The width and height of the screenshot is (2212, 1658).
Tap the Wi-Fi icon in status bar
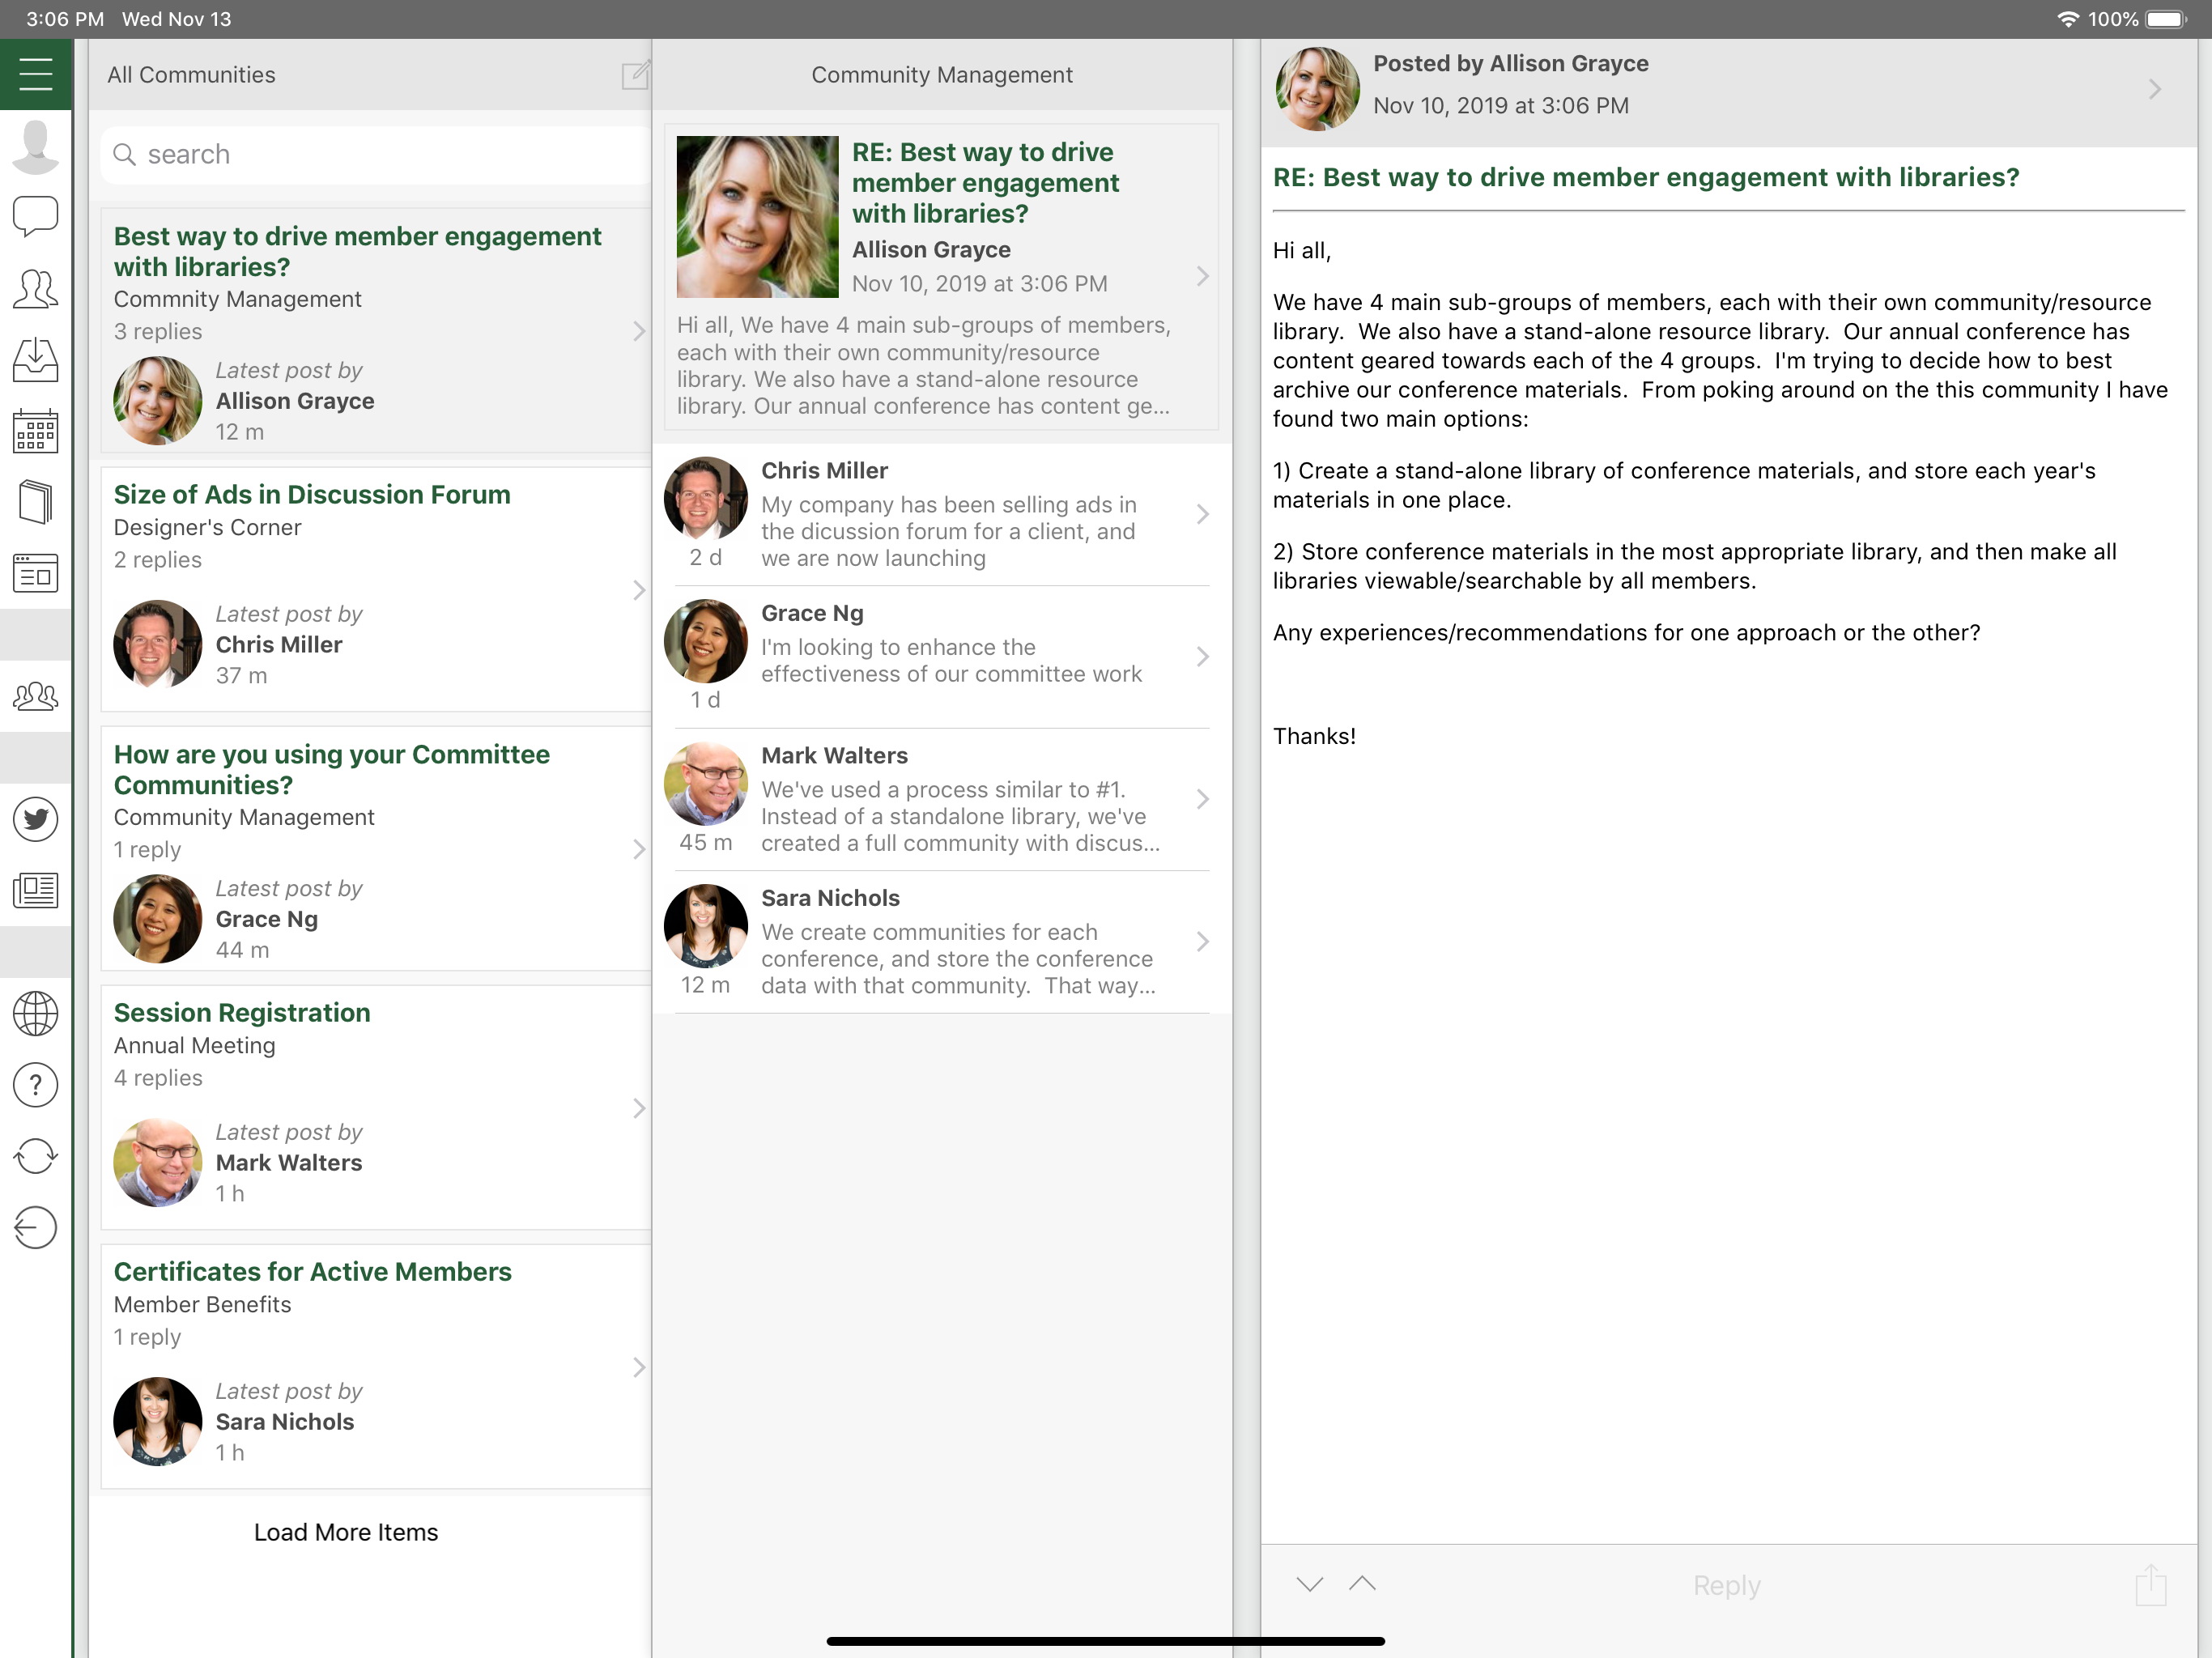point(2068,19)
